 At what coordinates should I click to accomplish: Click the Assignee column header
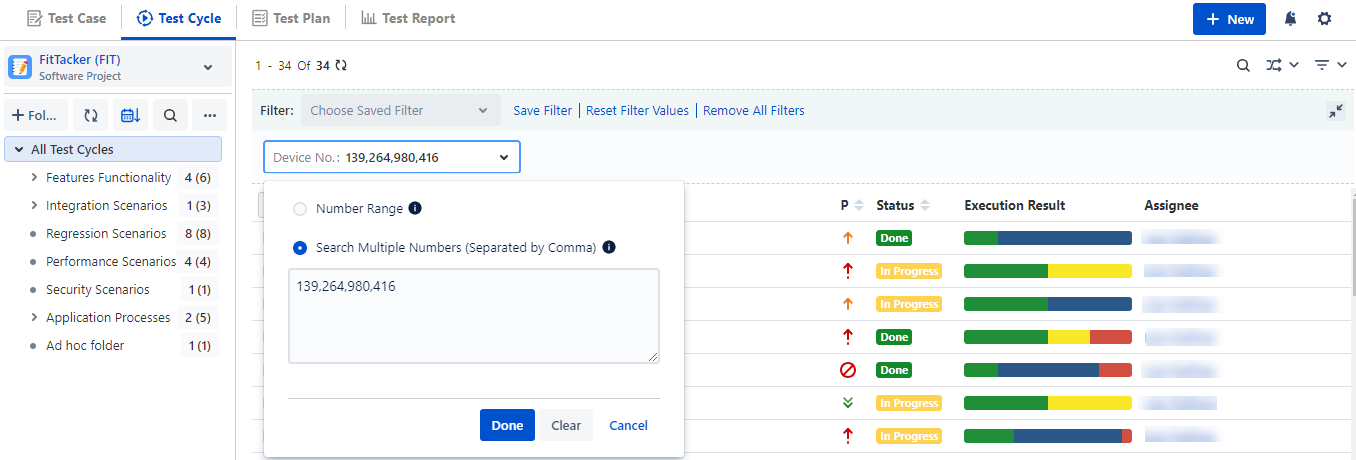pyautogui.click(x=1171, y=205)
